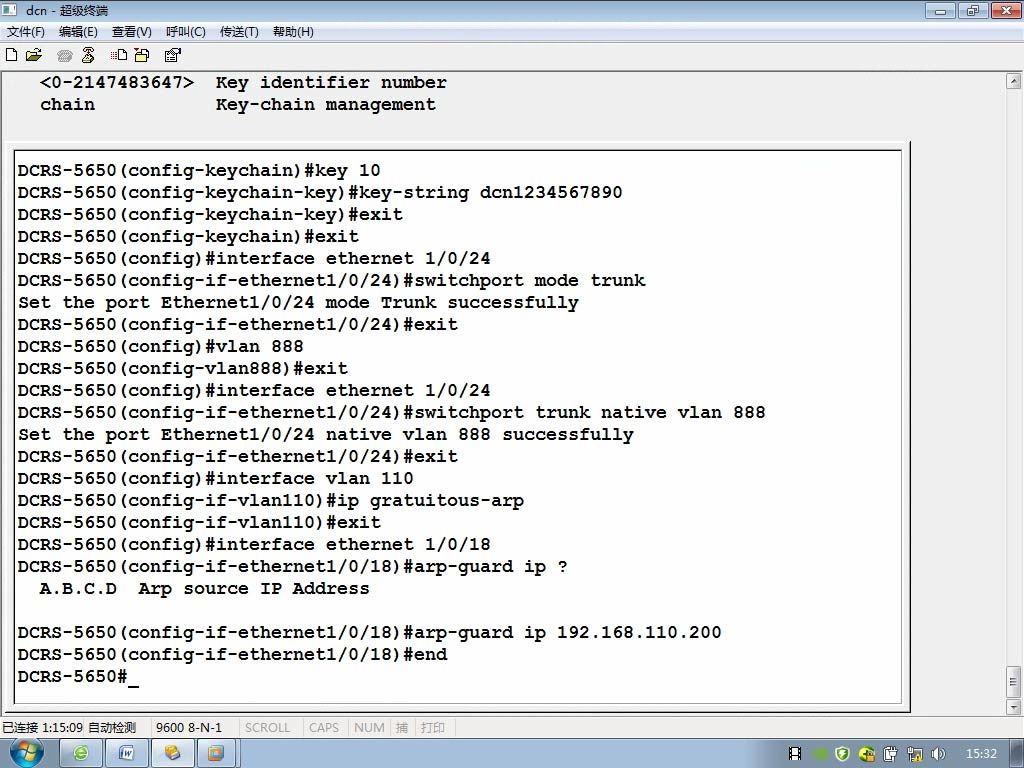
Task: Click the 'interface vlan 110' command line
Action: pyautogui.click(x=216, y=479)
